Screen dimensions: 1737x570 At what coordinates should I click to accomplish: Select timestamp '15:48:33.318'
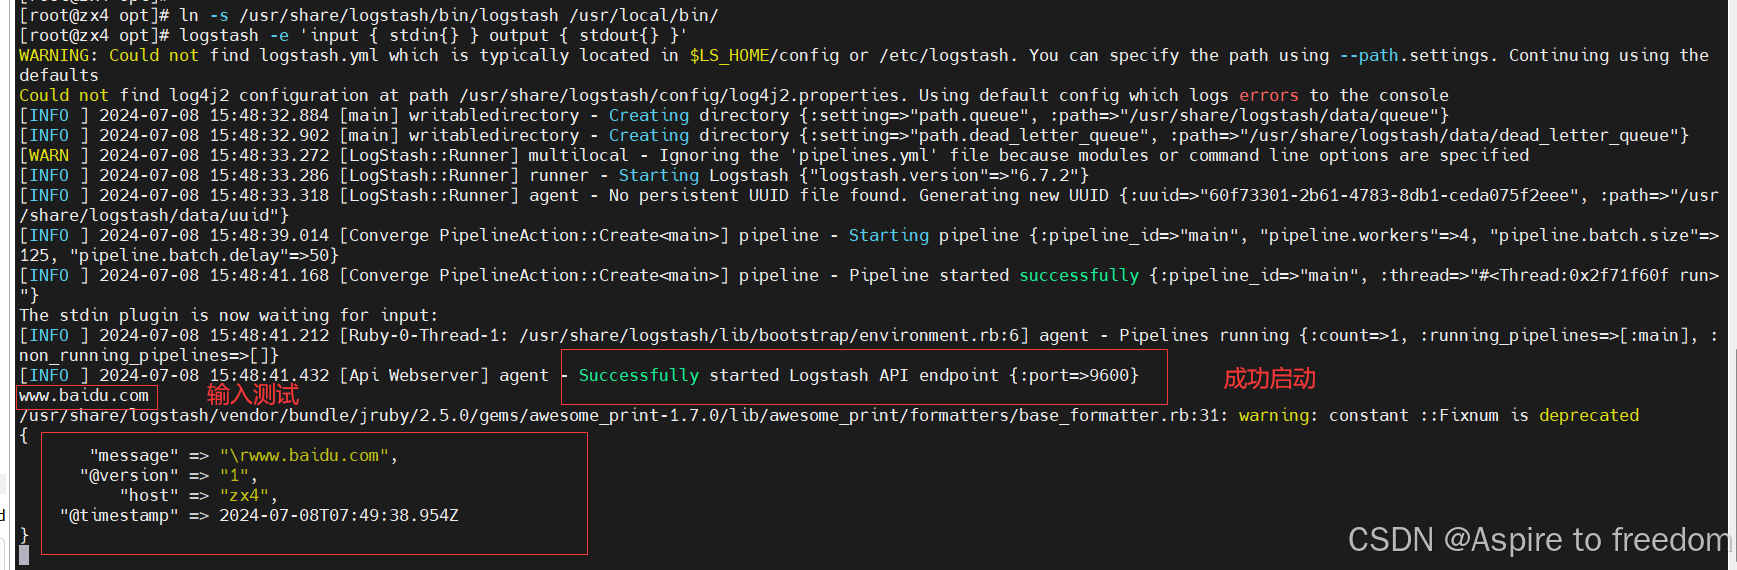click(269, 195)
